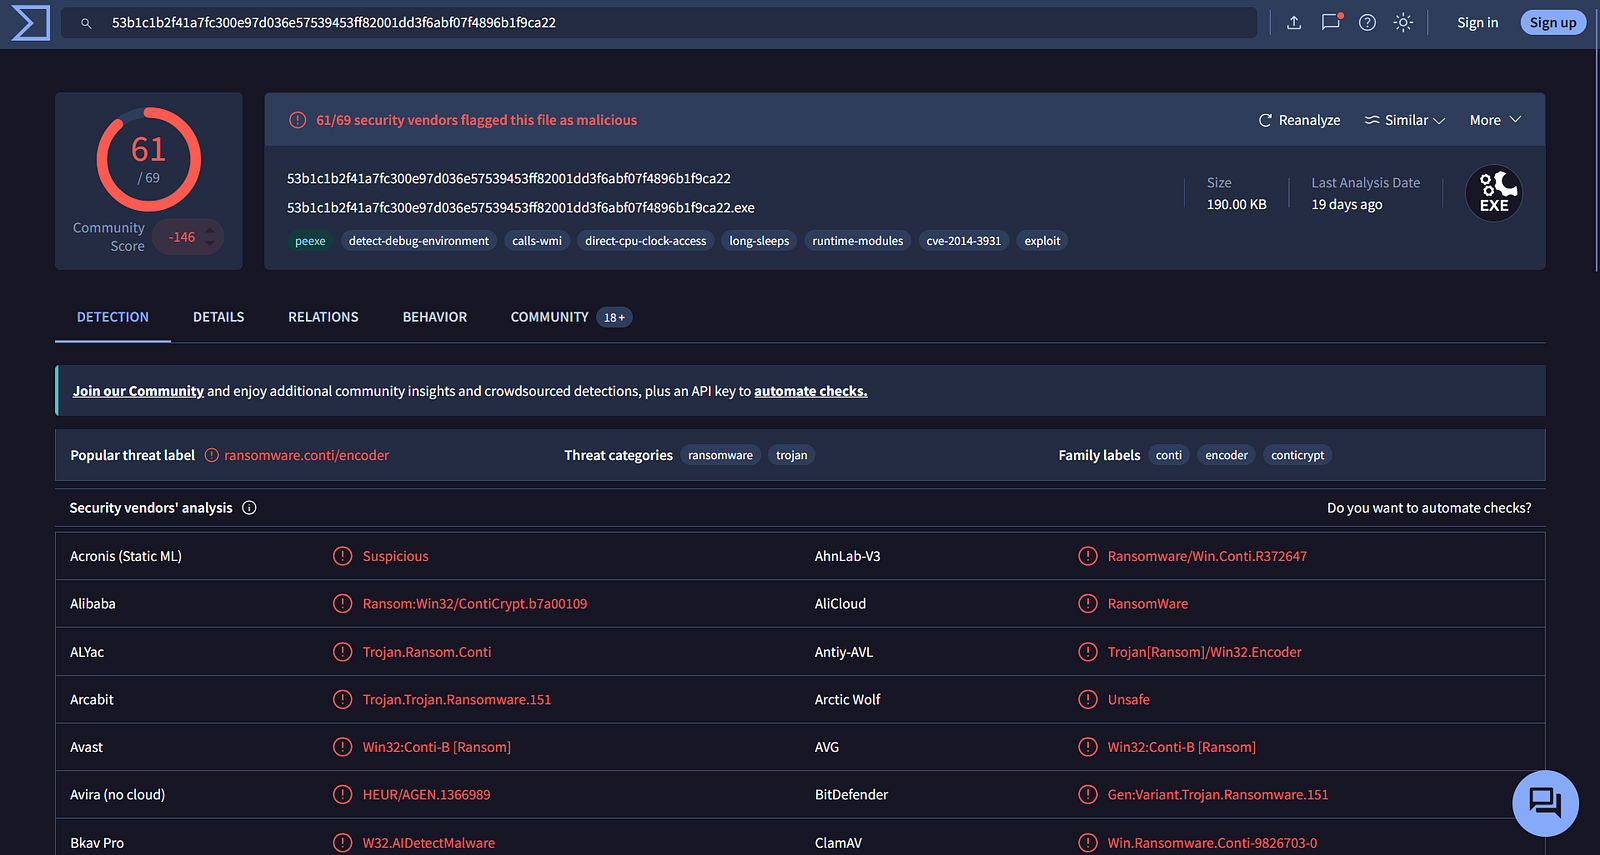1600x855 pixels.
Task: Click the Acronis (Static ML) vendor name
Action: click(126, 556)
